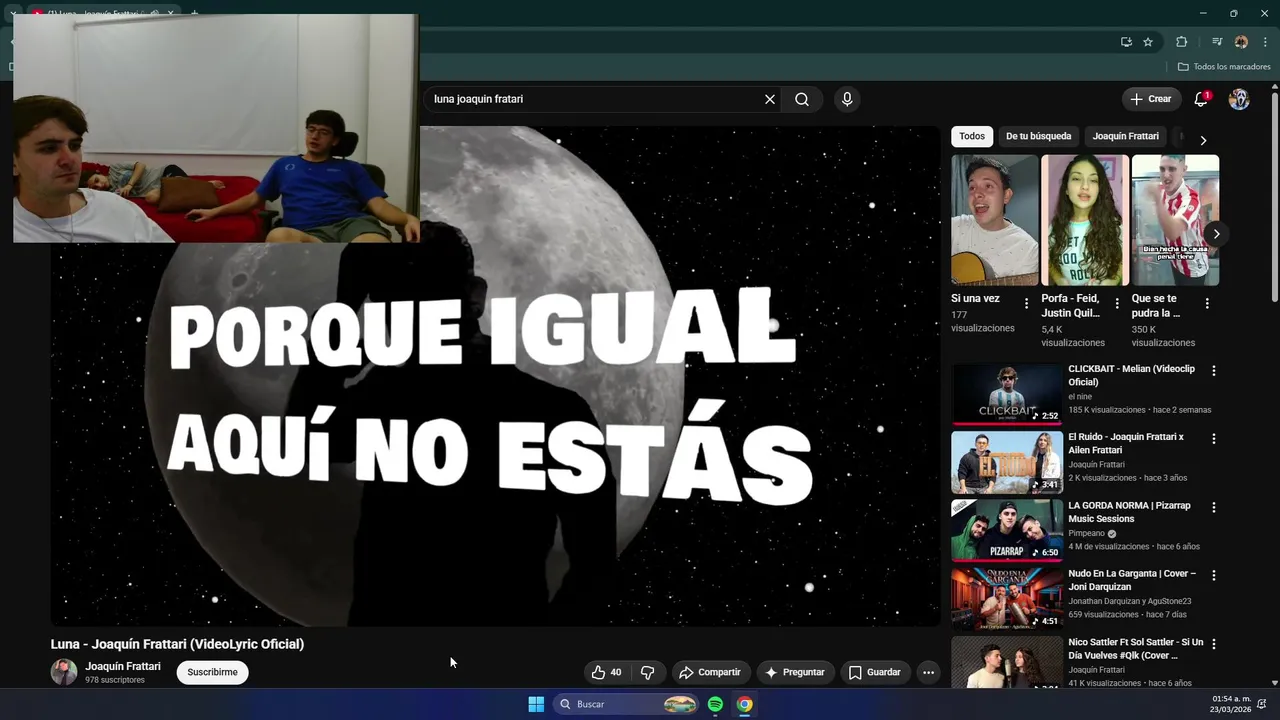
Task: Open Nudo En La Garganta cover title
Action: click(1132, 580)
